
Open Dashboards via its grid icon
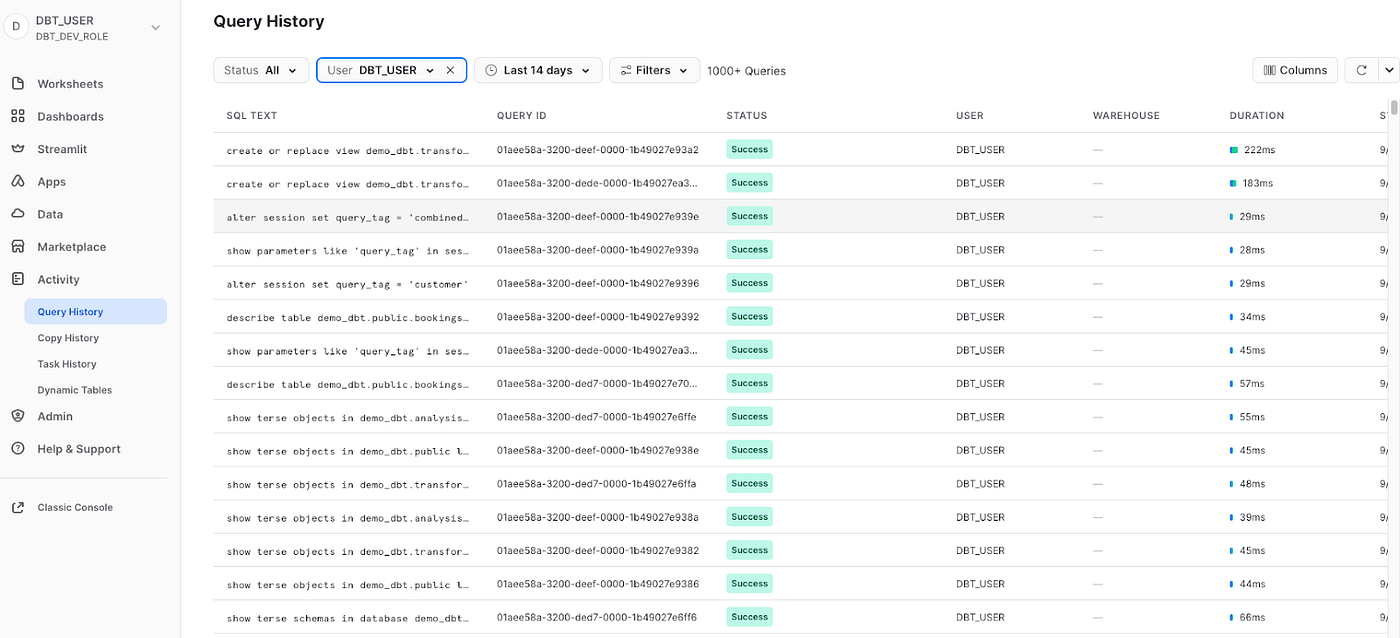[17, 116]
